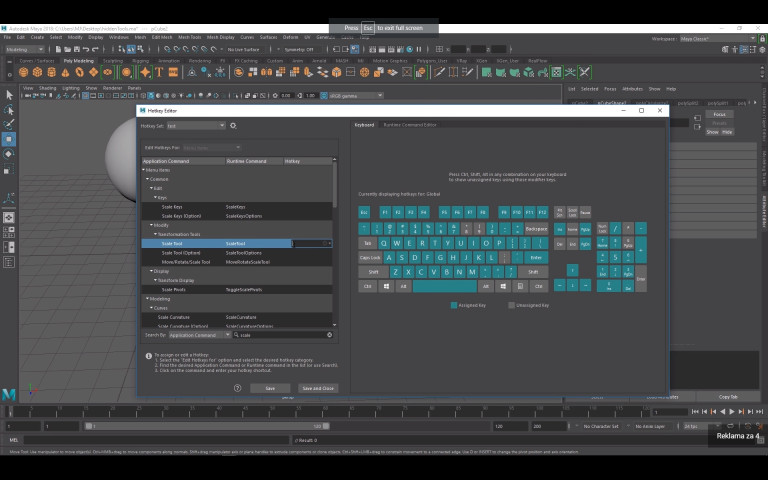Screen dimensions: 768x480
Task: Click the search field containing 'scale'
Action: 283,335
